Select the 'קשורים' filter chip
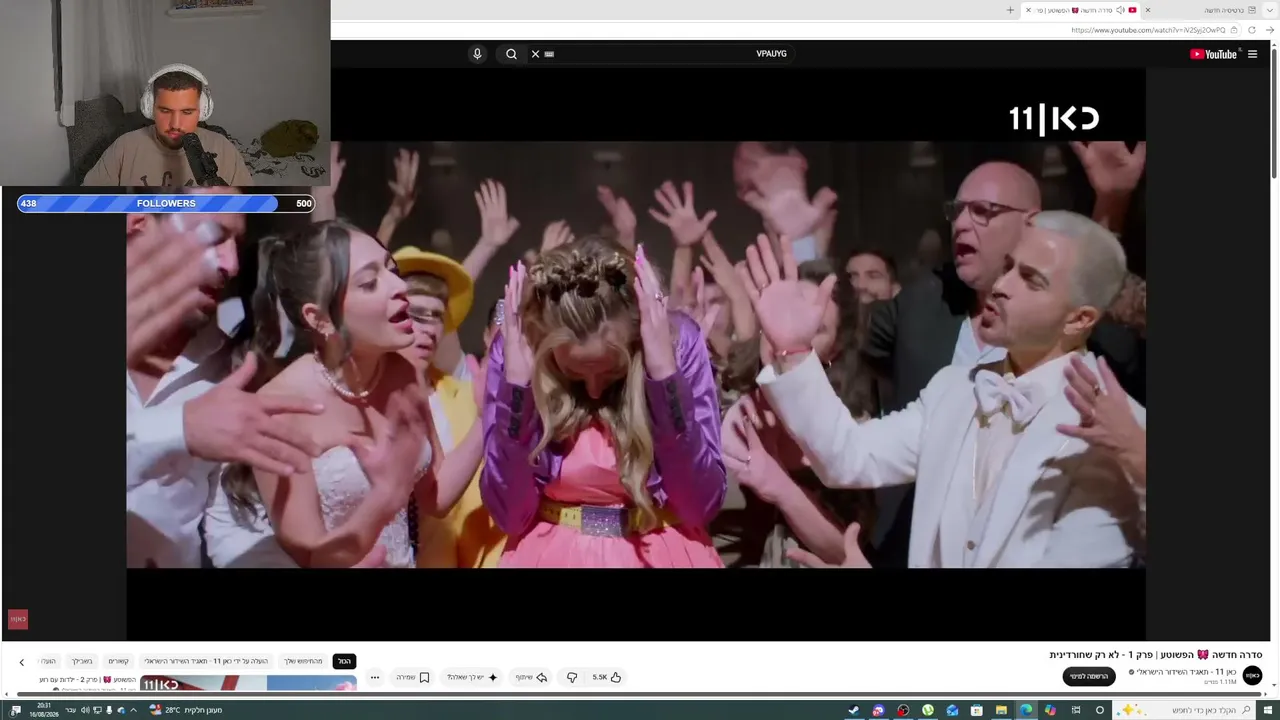 coord(119,661)
